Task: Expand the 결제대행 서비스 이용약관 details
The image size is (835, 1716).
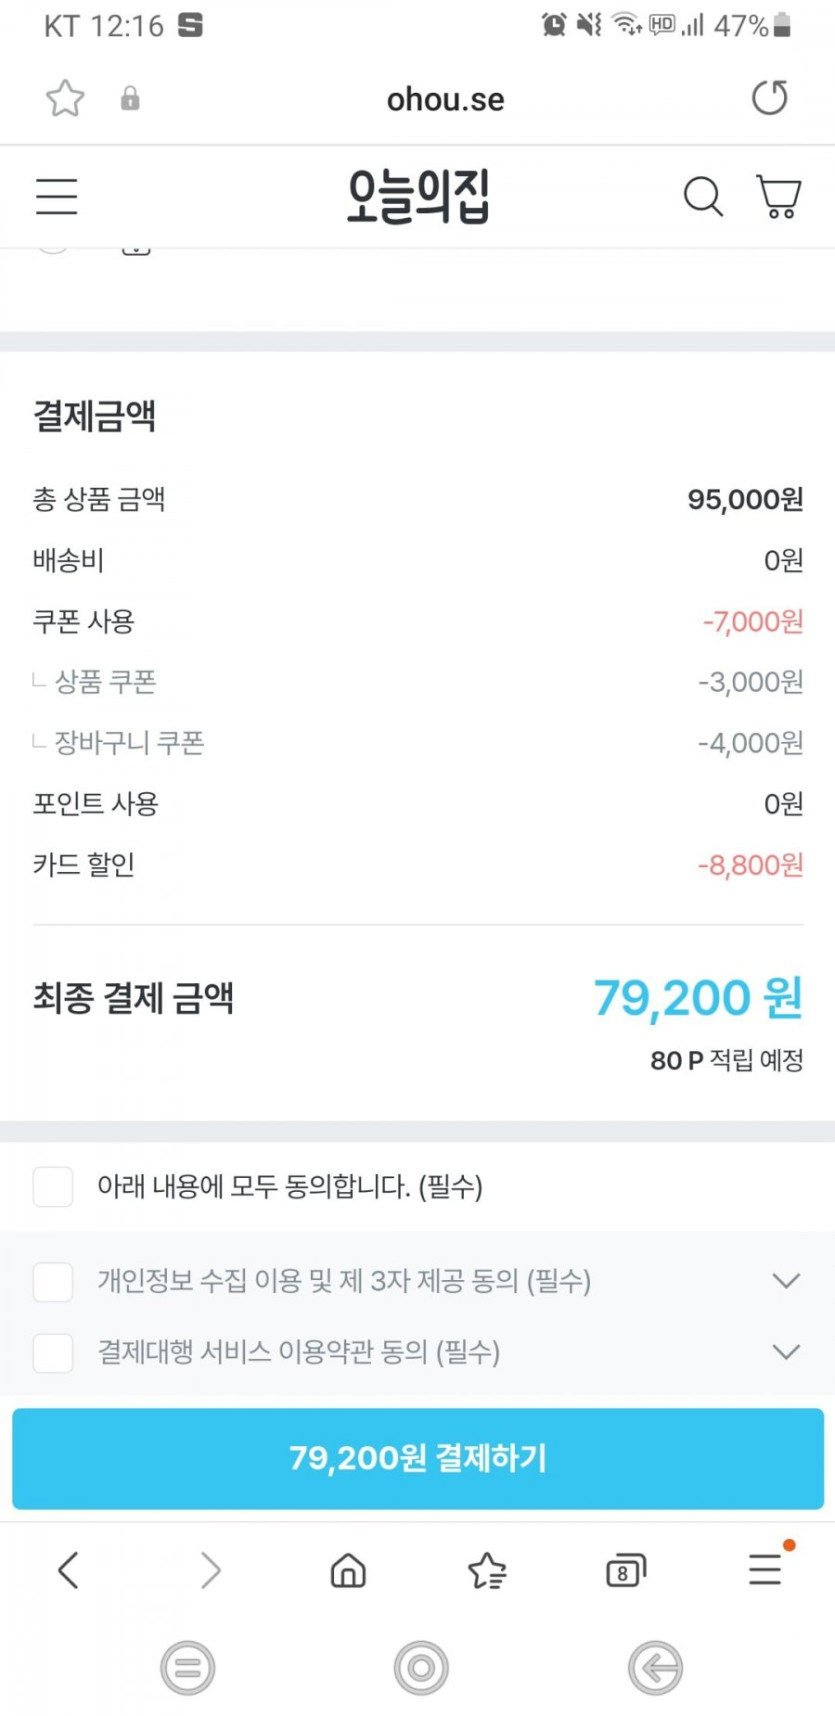Action: tap(787, 1352)
